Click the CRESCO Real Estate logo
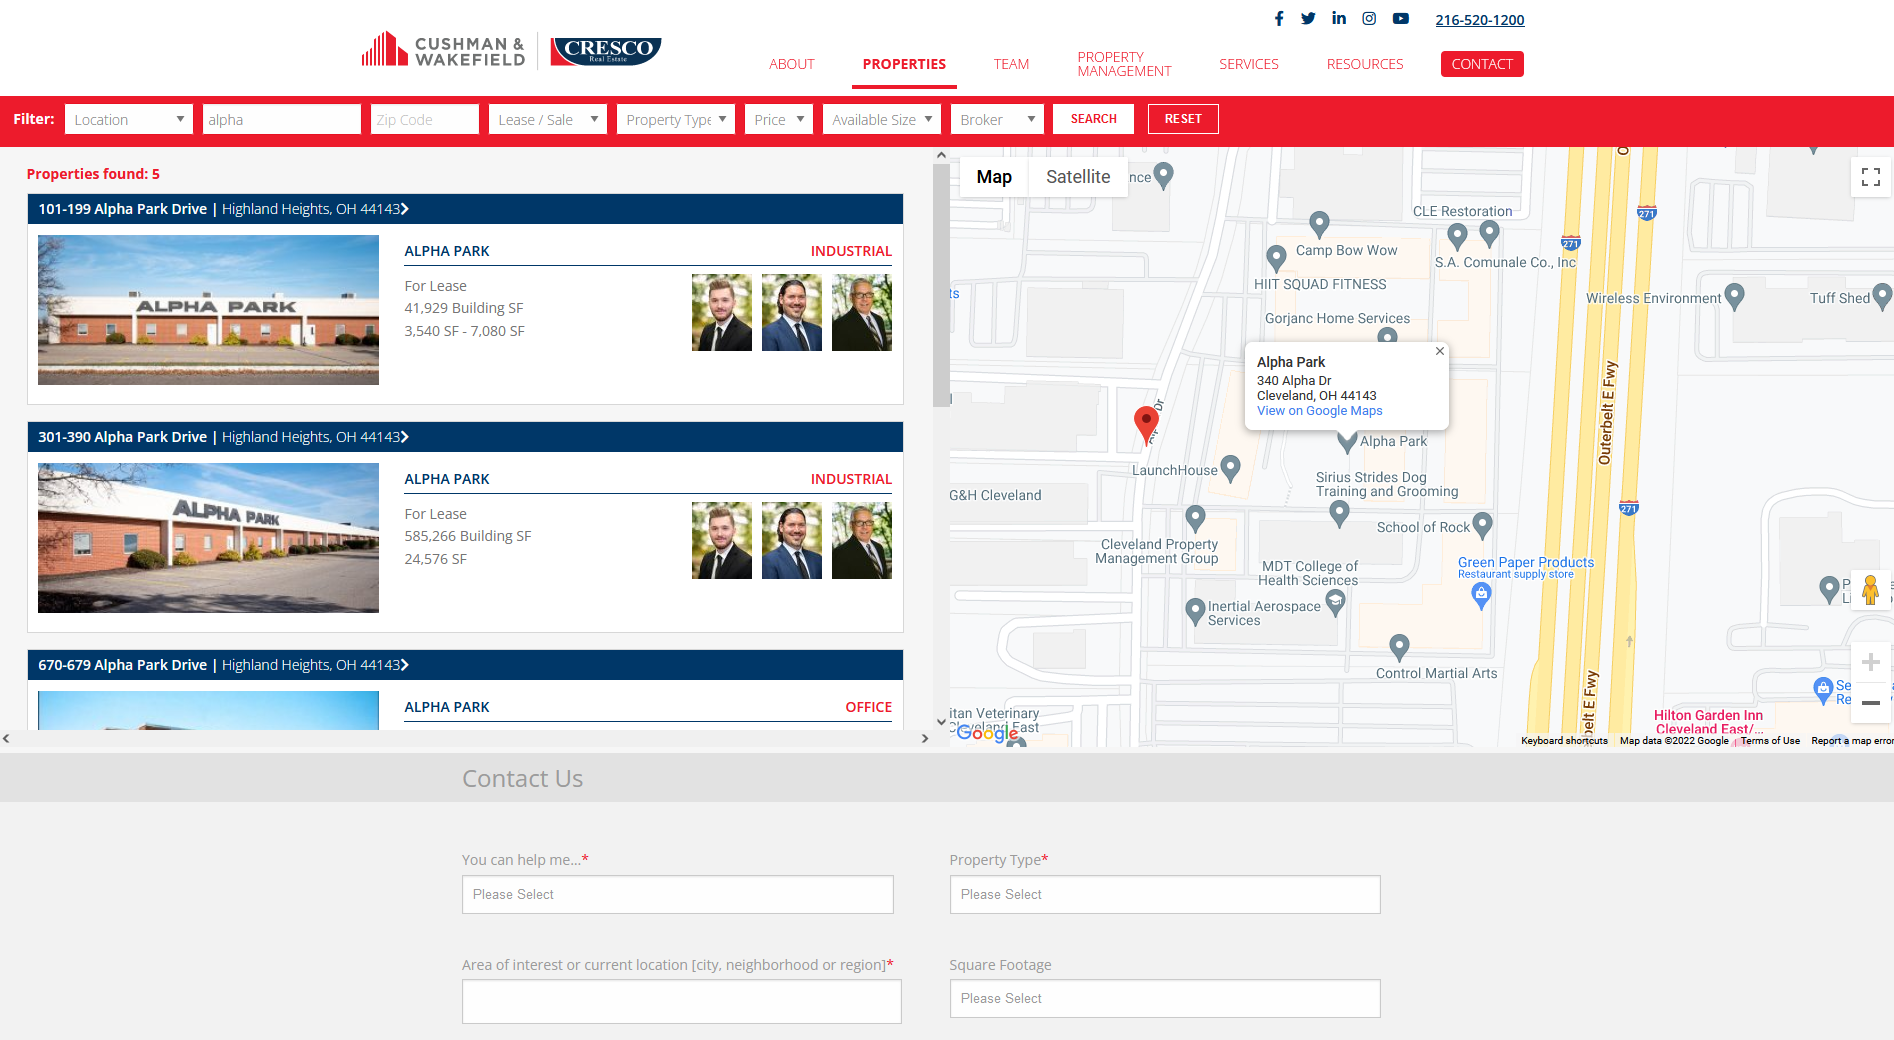The height and width of the screenshot is (1040, 1894). pos(606,50)
